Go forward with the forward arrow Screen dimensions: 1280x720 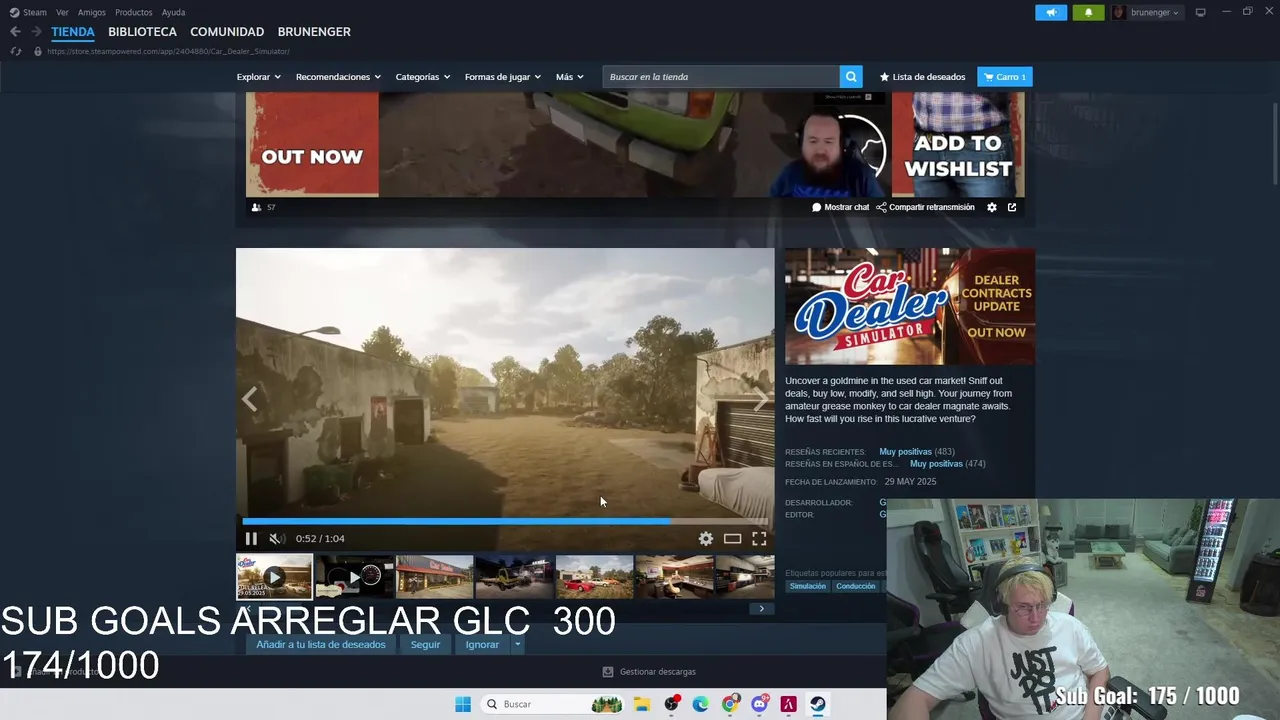click(x=36, y=32)
